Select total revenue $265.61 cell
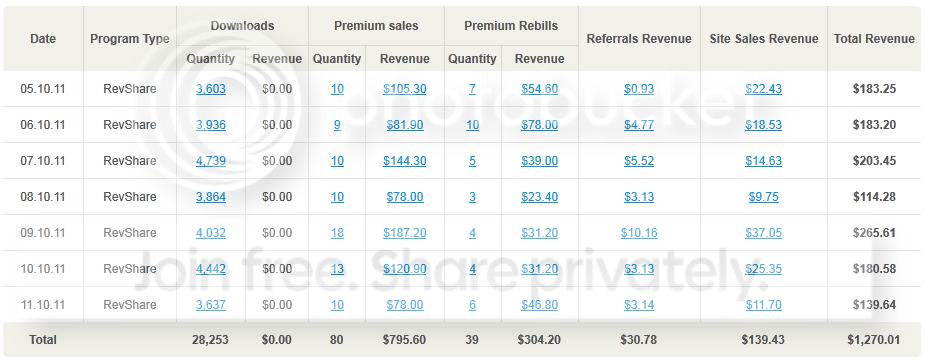Viewport: 925px width, 364px height. [x=874, y=233]
